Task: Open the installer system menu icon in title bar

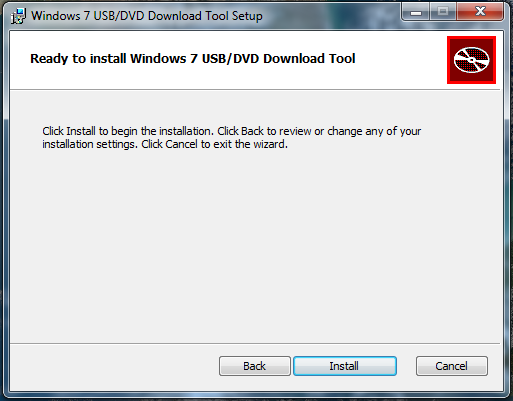Action: 18,16
